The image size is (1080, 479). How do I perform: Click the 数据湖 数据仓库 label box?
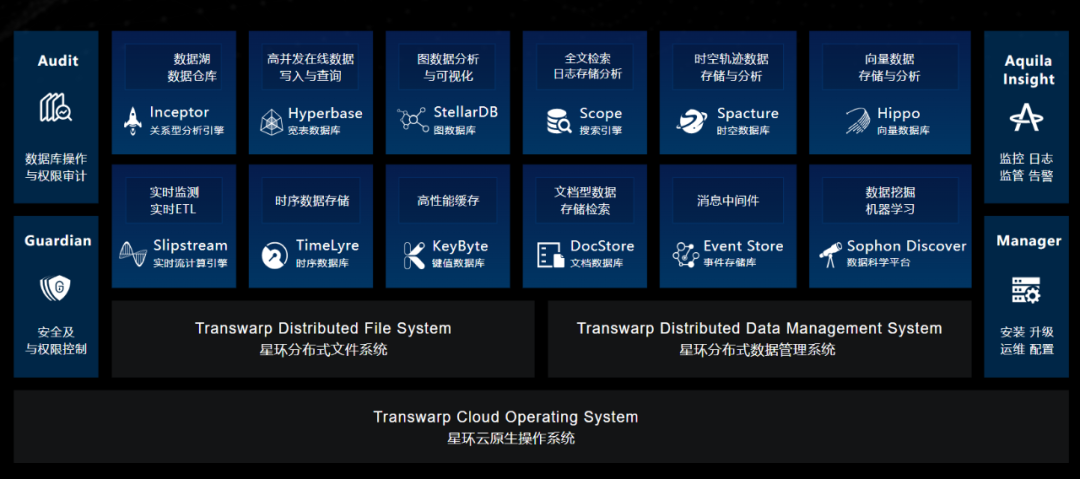pos(174,67)
